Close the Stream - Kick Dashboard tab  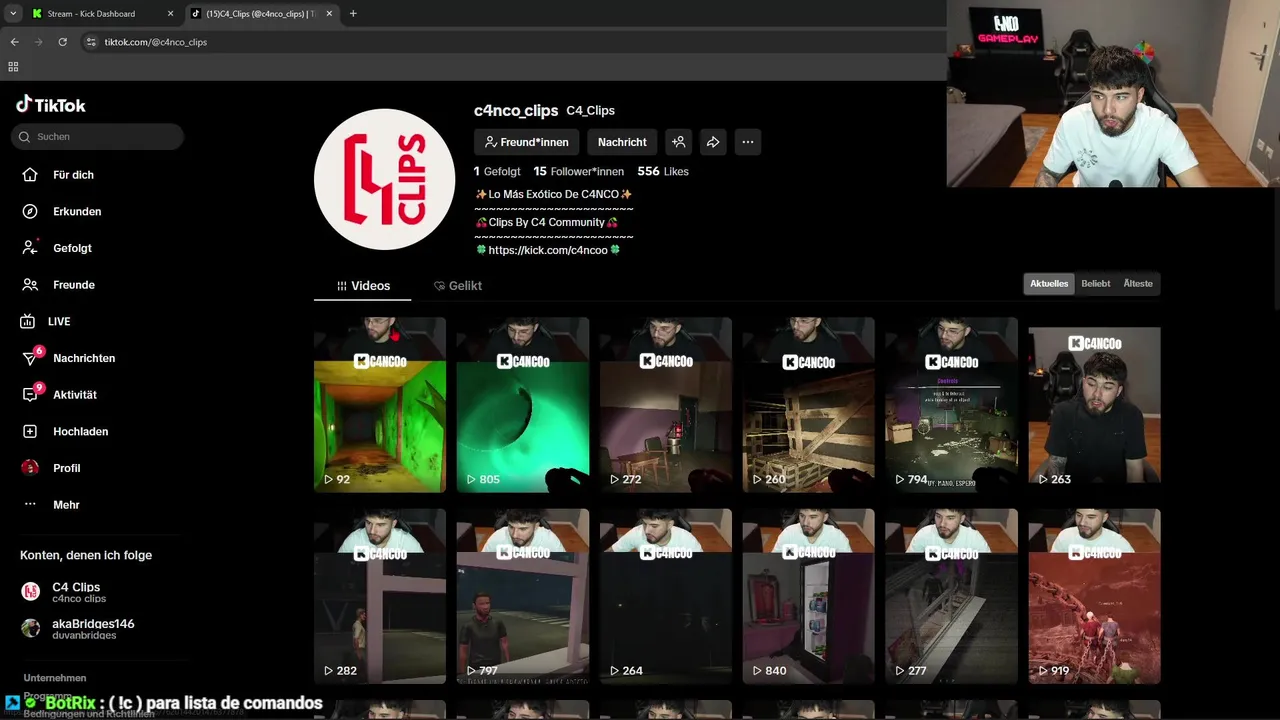point(170,14)
